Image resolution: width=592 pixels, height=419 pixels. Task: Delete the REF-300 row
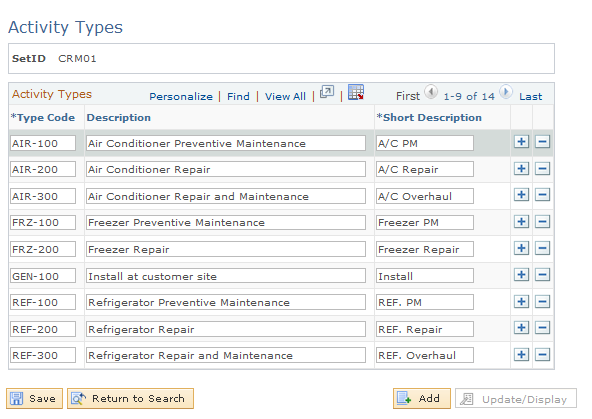pyautogui.click(x=542, y=354)
